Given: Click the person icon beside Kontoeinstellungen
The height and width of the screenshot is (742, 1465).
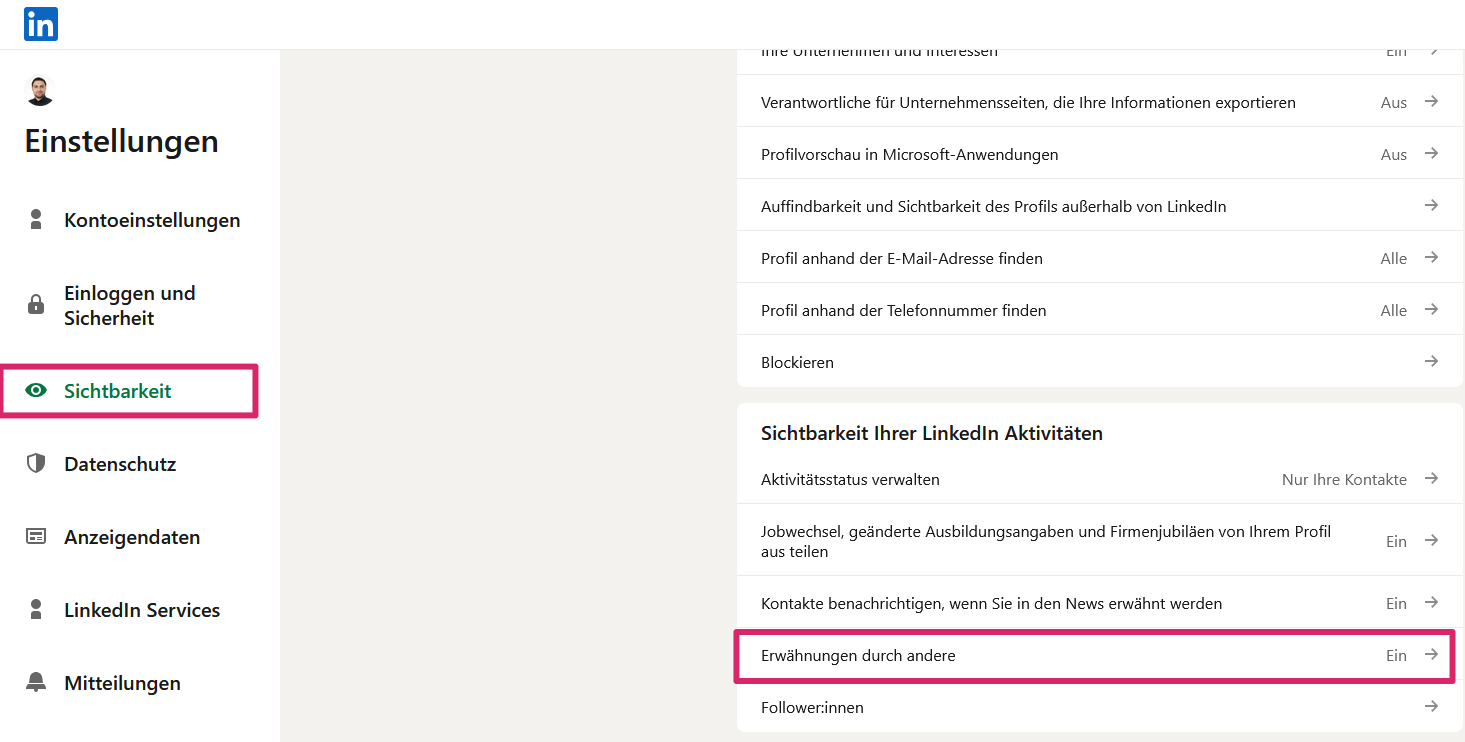Looking at the screenshot, I should tap(36, 220).
